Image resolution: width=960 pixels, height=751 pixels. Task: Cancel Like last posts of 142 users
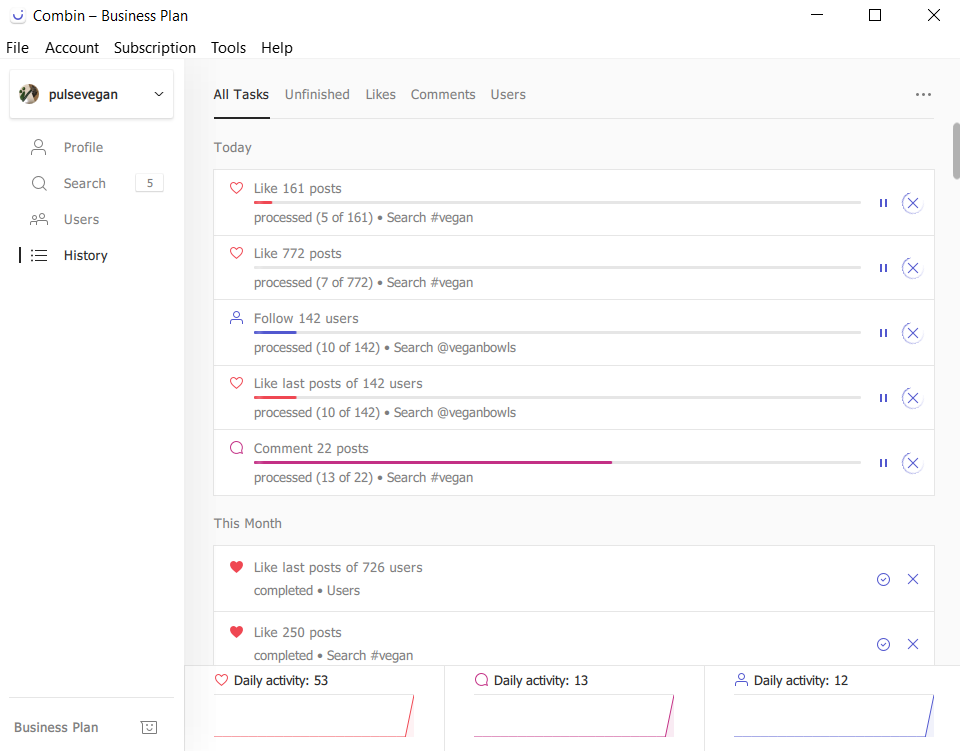click(x=912, y=398)
